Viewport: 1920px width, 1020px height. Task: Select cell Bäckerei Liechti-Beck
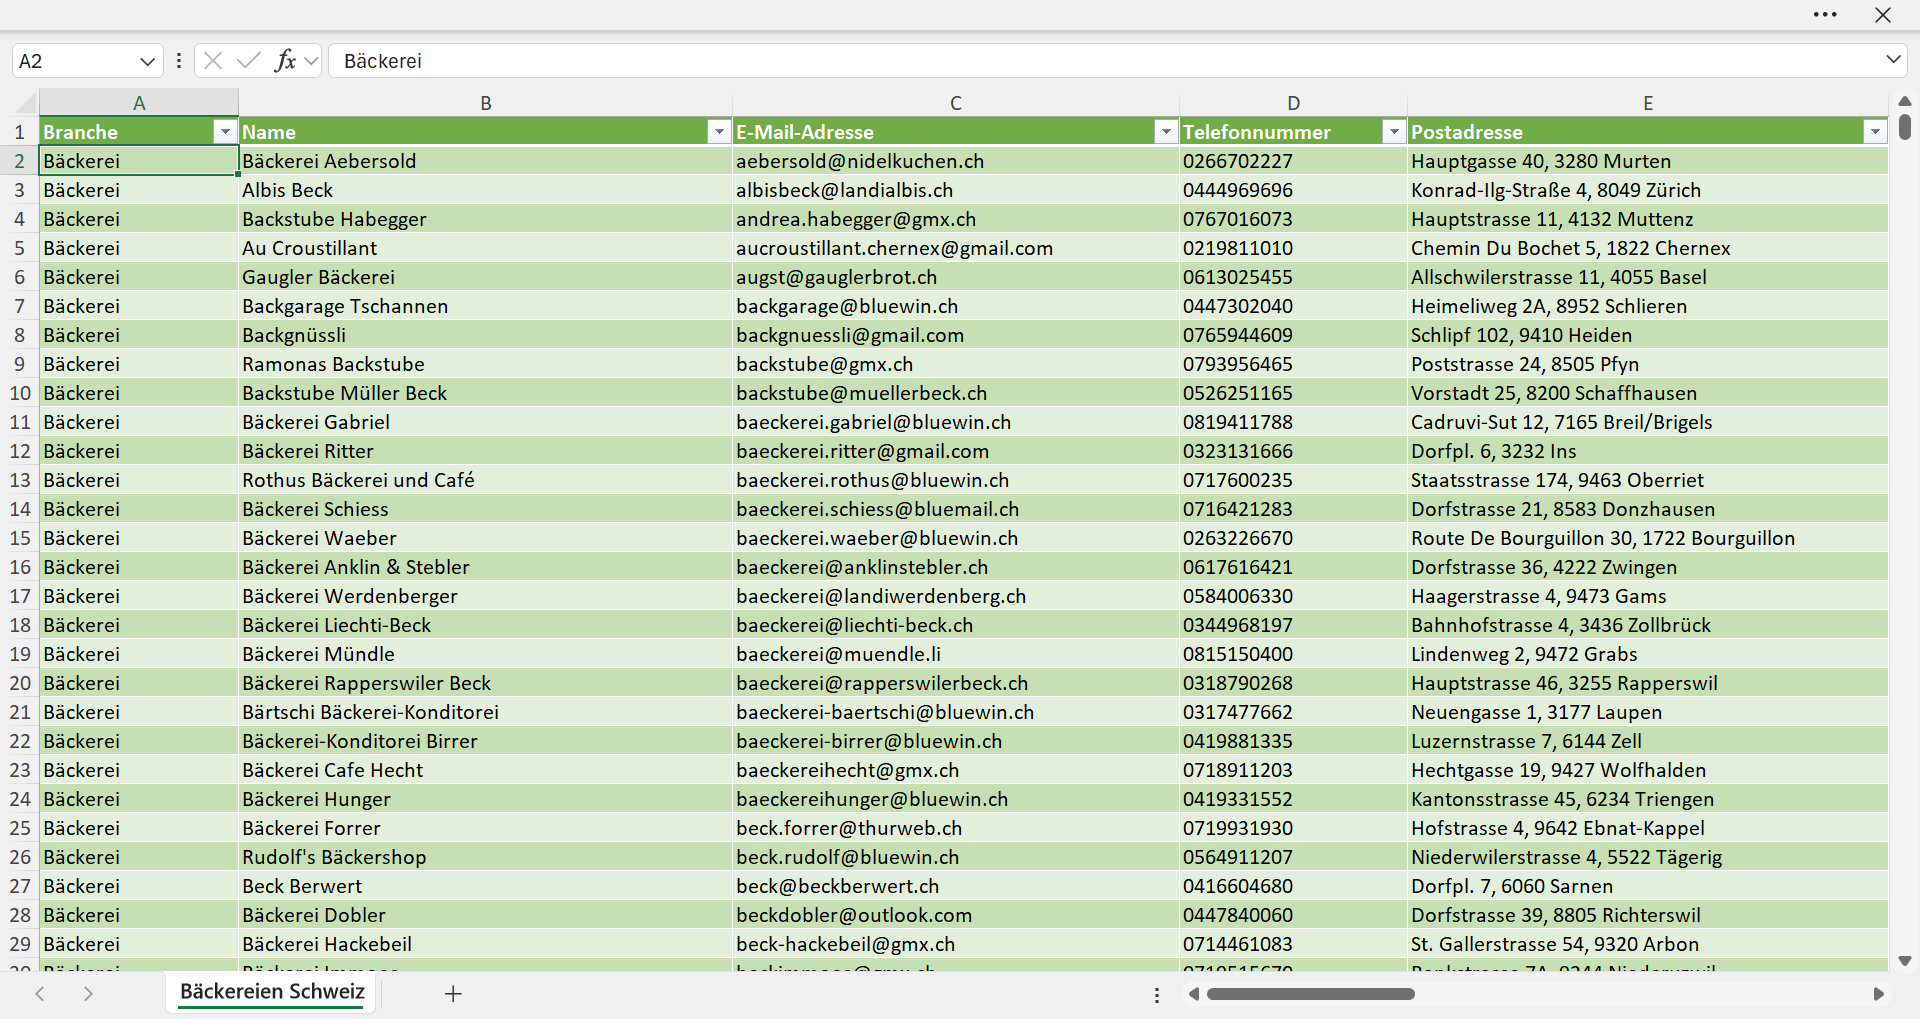point(485,625)
